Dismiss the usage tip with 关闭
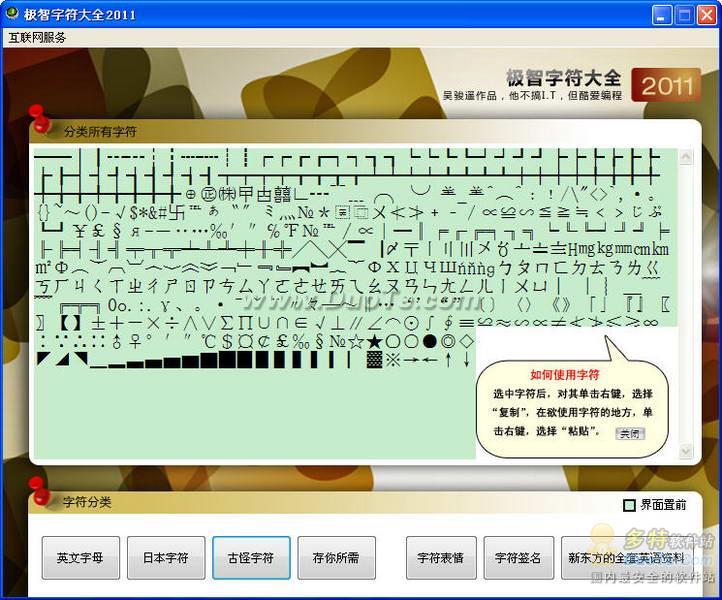 [x=630, y=433]
